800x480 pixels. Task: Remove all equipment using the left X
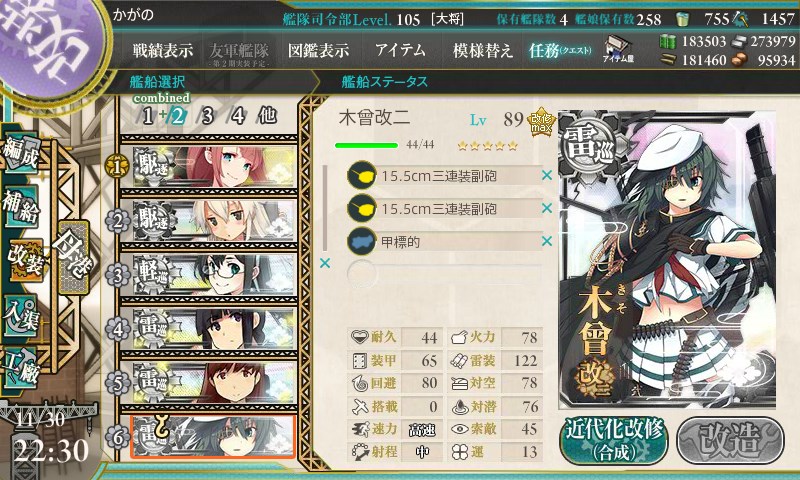(324, 263)
